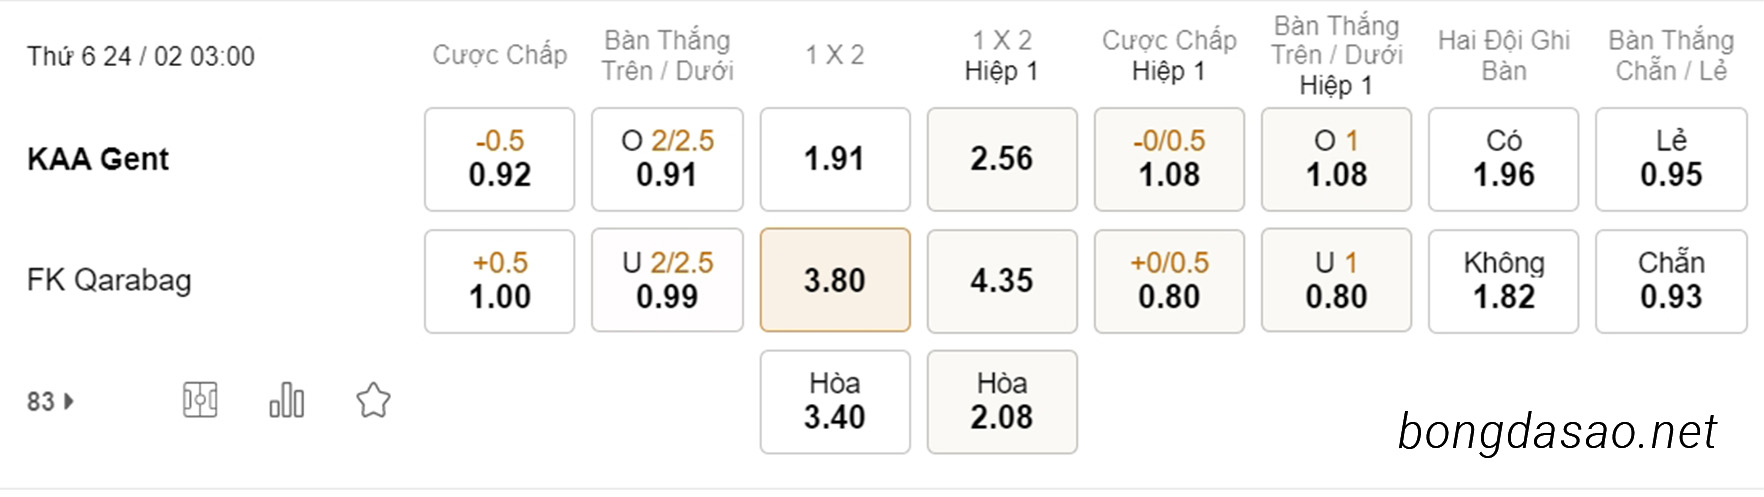Choose first half KAA Gent odds 2.56
The image size is (1764, 497).
(x=1002, y=159)
